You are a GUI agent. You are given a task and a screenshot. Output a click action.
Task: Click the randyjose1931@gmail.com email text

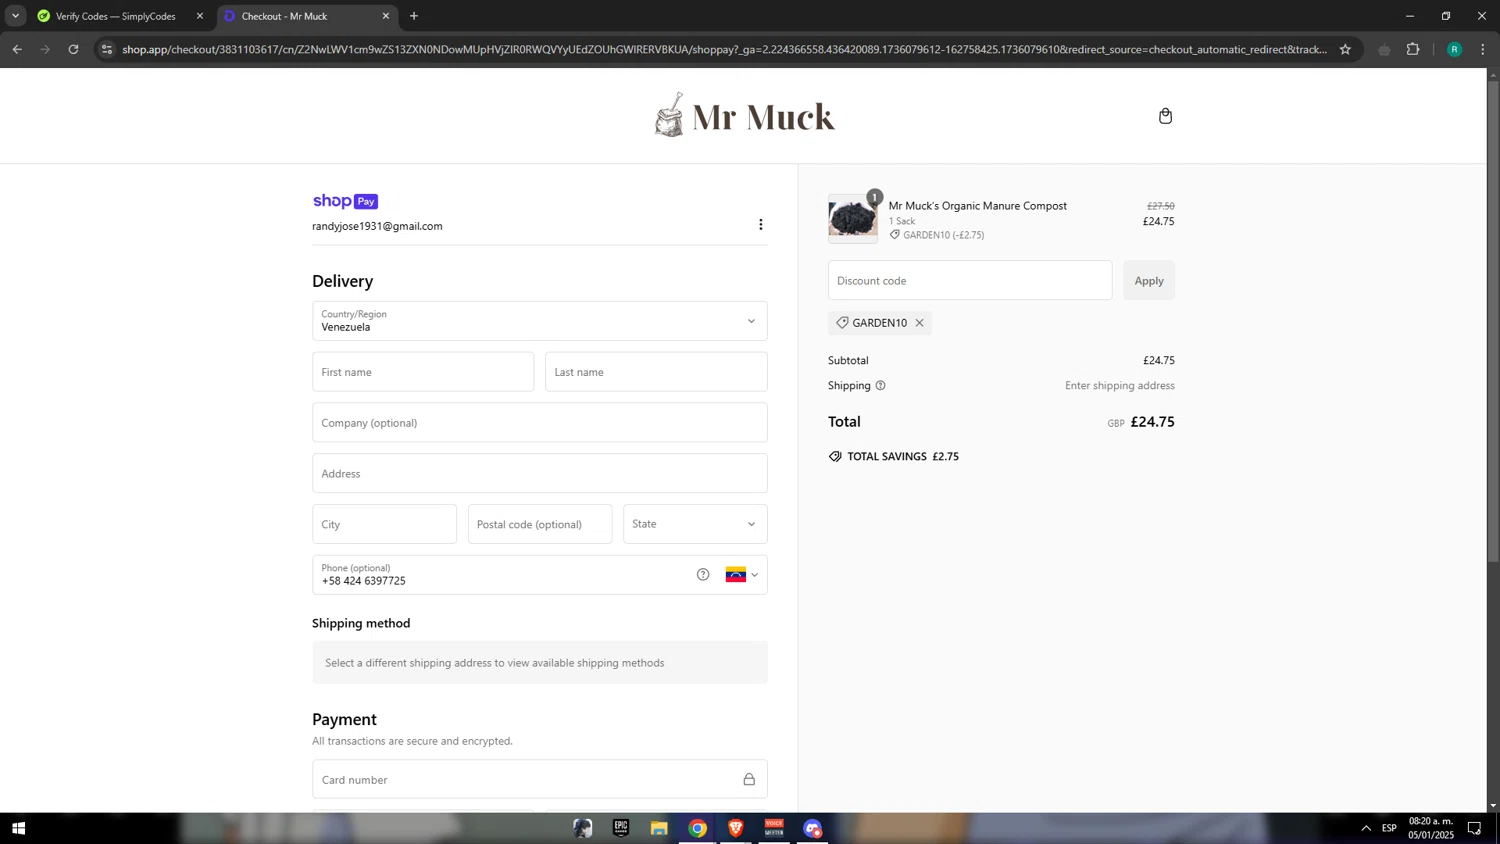[x=377, y=226]
